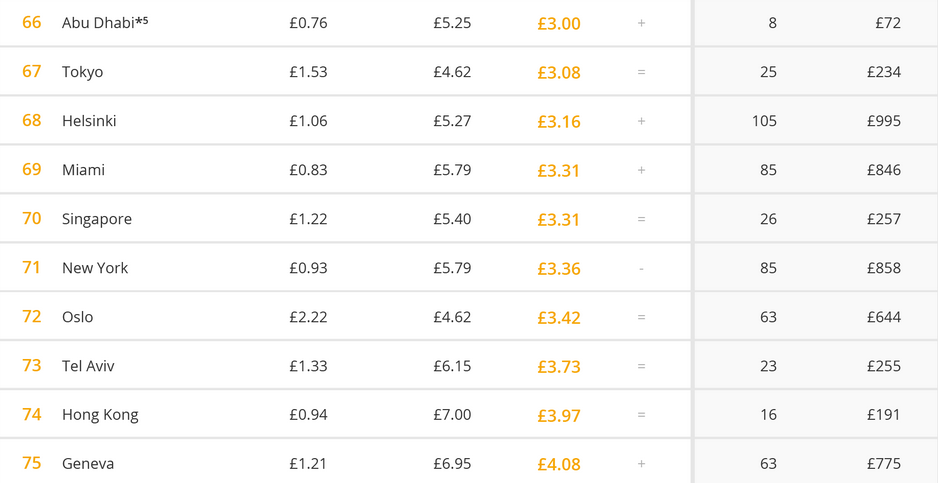Select the orange £3.36 average price
938x483 pixels.
click(x=558, y=268)
